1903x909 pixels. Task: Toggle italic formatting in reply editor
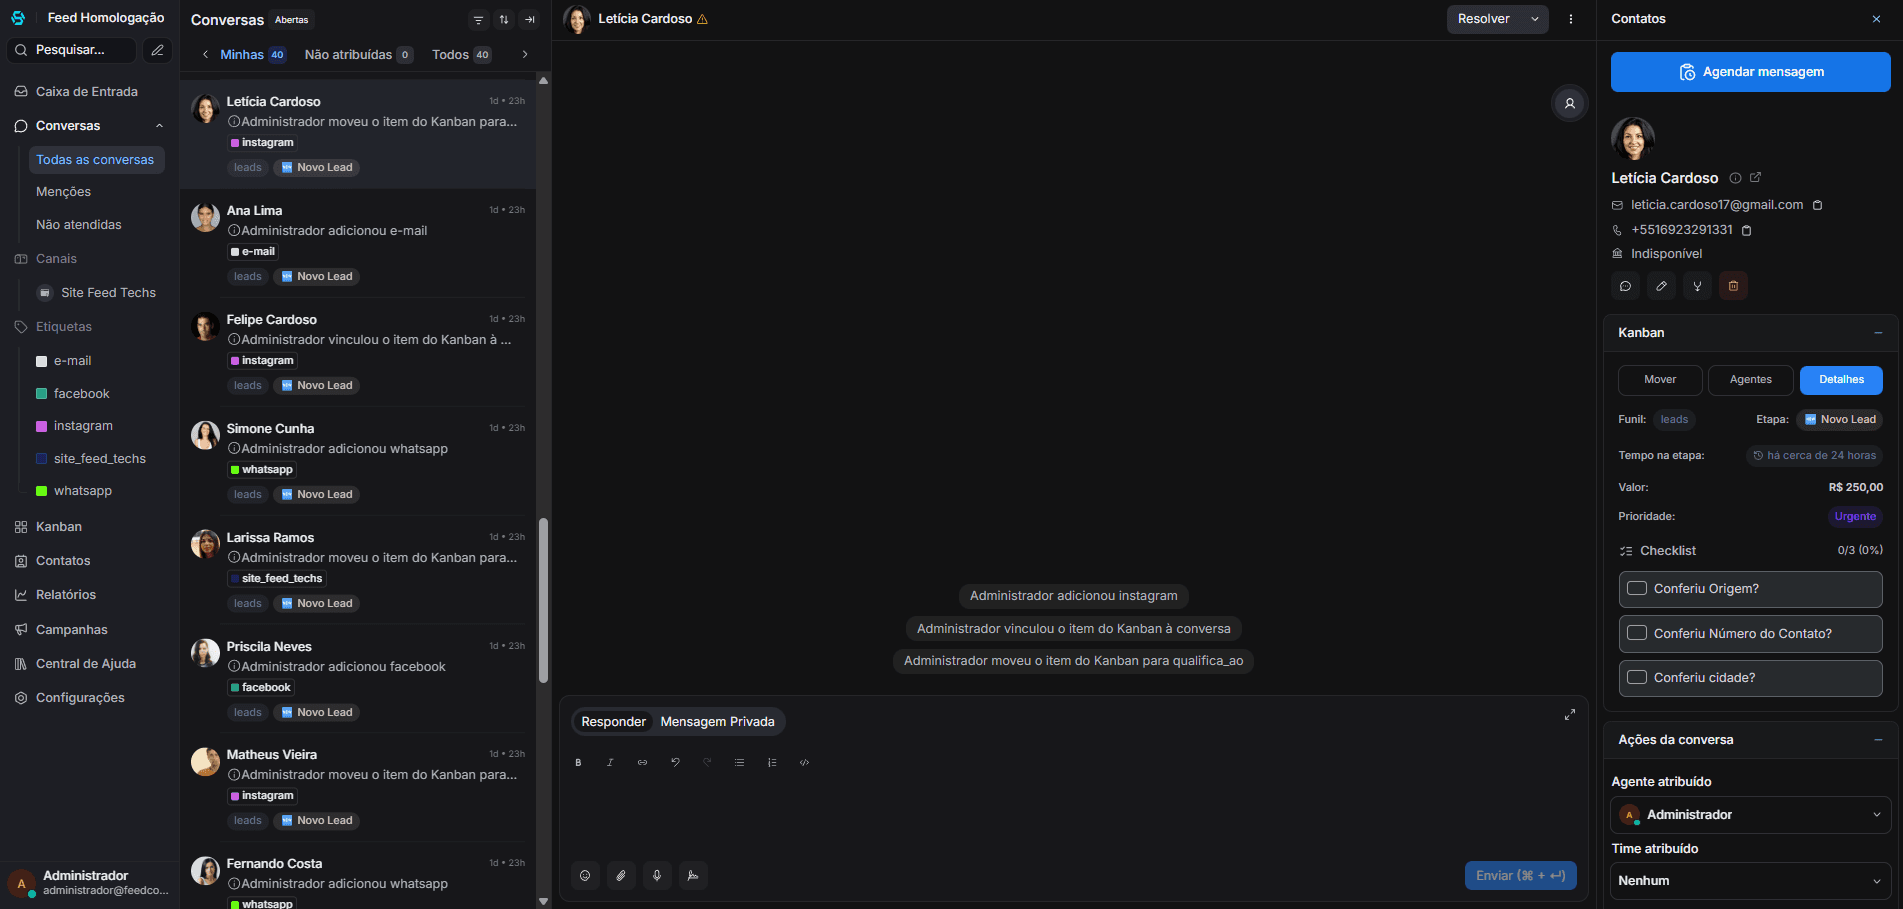click(610, 762)
